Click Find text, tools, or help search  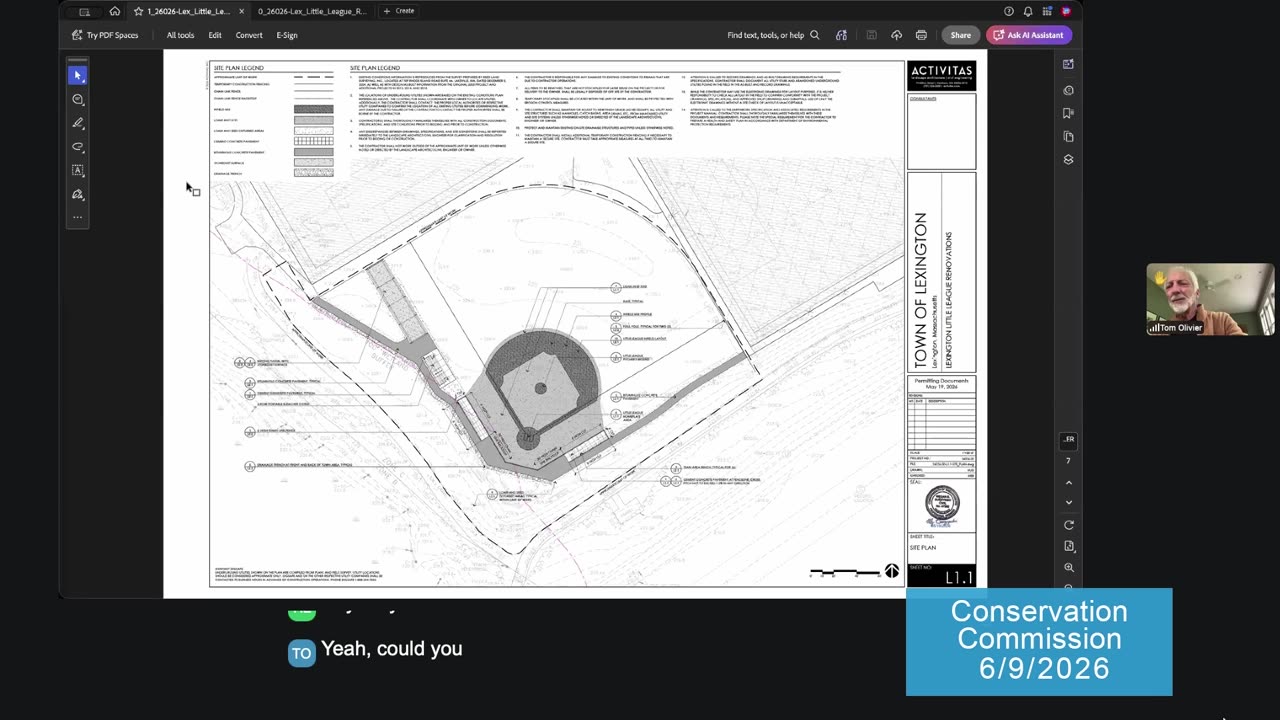[x=773, y=35]
